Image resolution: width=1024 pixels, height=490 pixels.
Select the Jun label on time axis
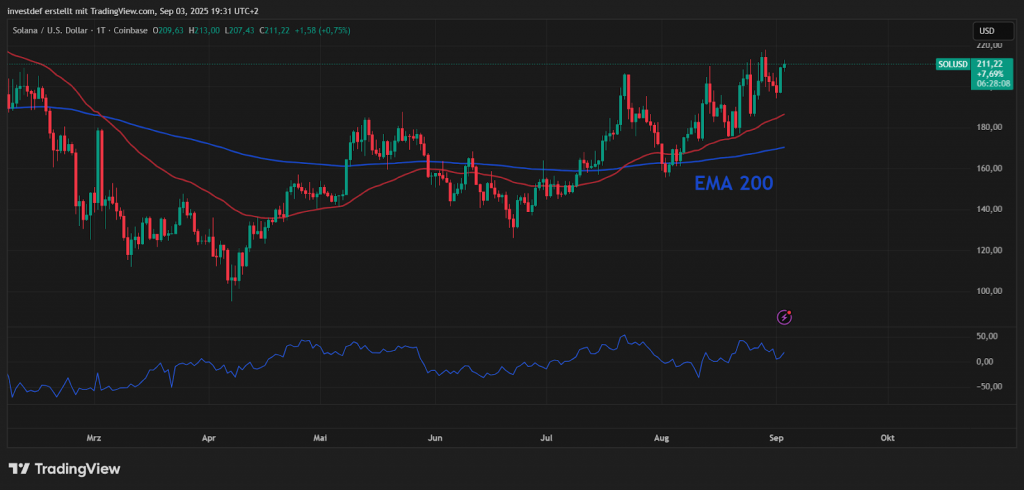coord(435,438)
